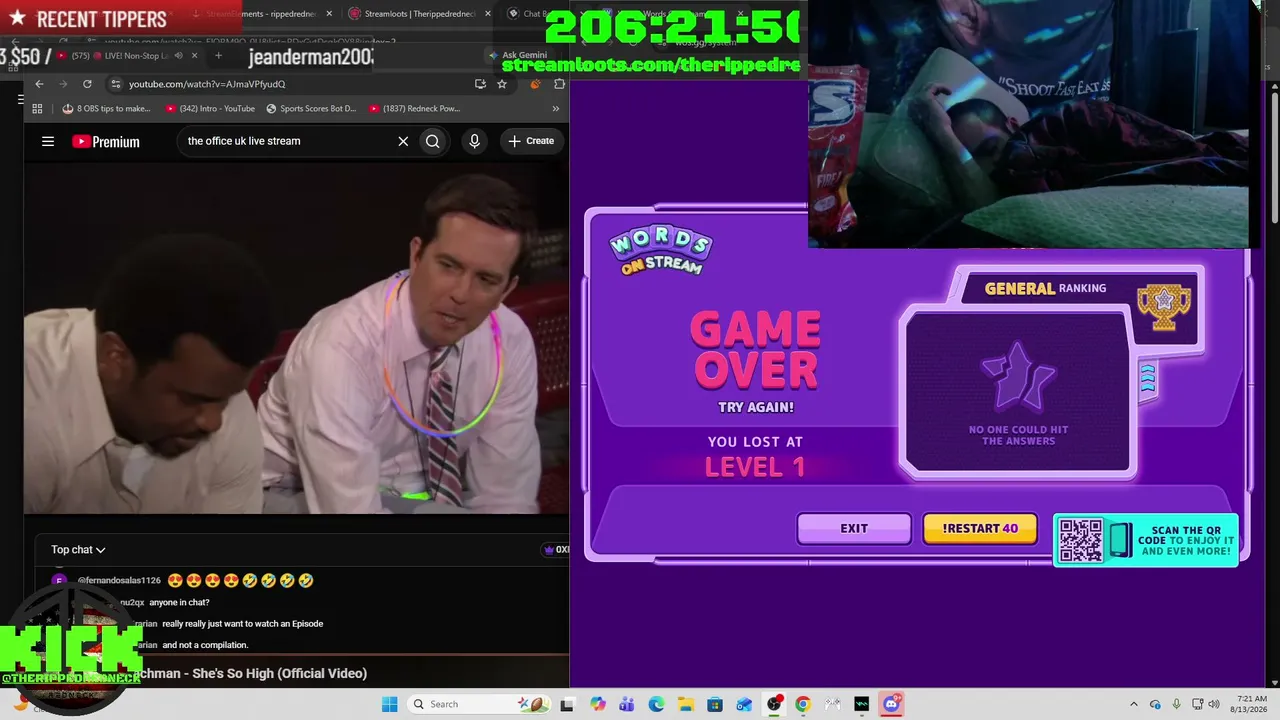The width and height of the screenshot is (1280, 720).
Task: Click the Ask Gemini button
Action: [517, 56]
